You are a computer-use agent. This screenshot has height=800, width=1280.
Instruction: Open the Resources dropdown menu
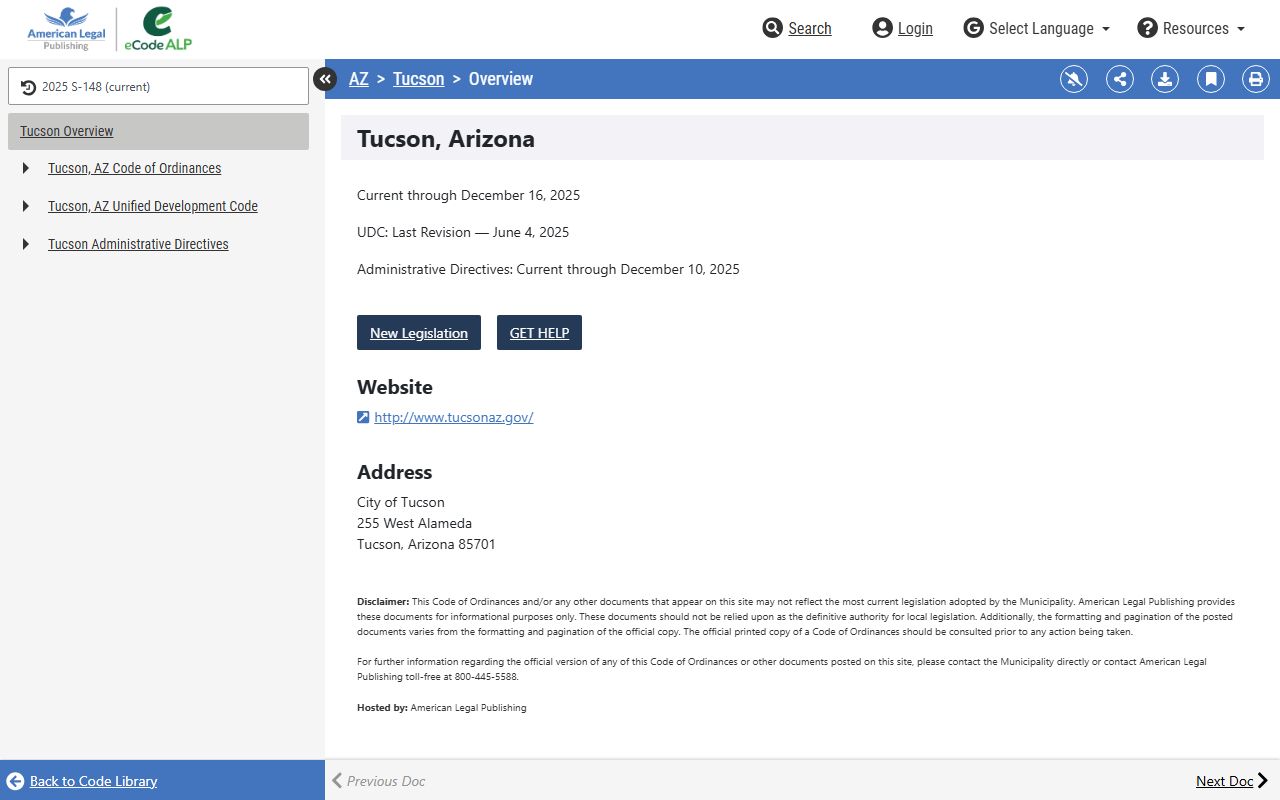[1192, 28]
